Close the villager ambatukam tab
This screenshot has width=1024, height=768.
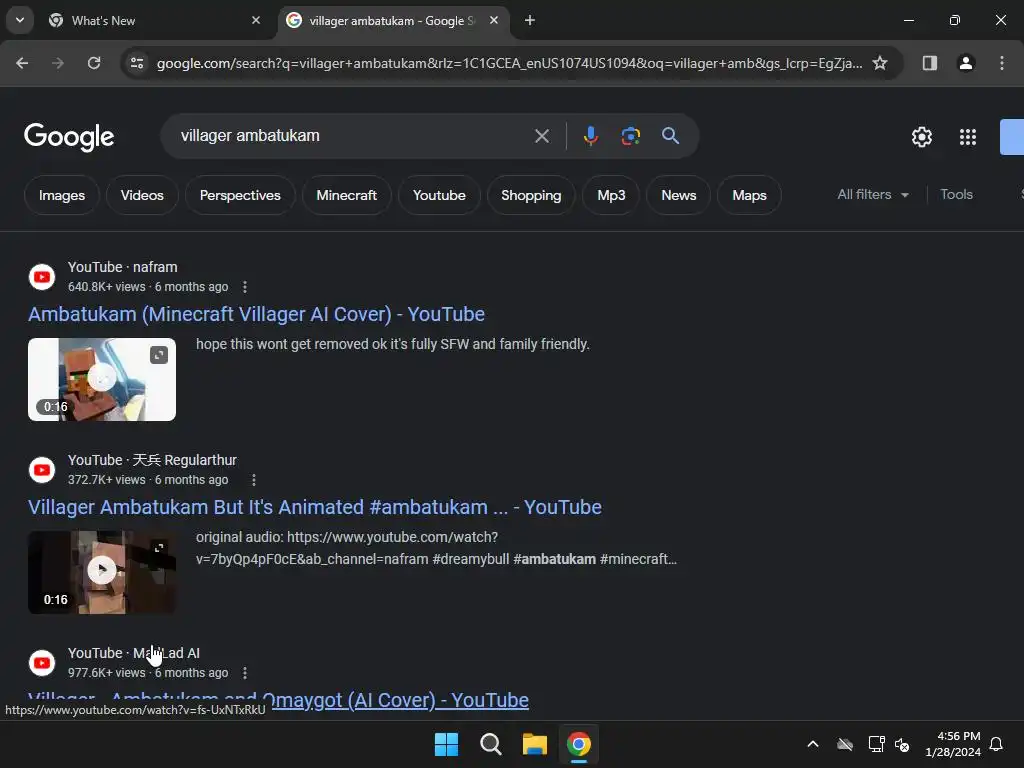pyautogui.click(x=494, y=20)
